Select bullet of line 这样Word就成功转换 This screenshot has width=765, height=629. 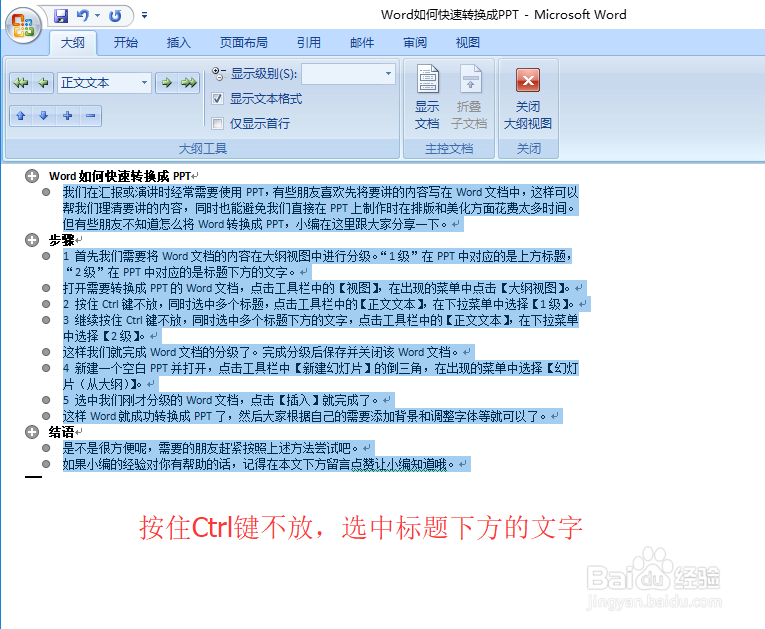tap(46, 416)
